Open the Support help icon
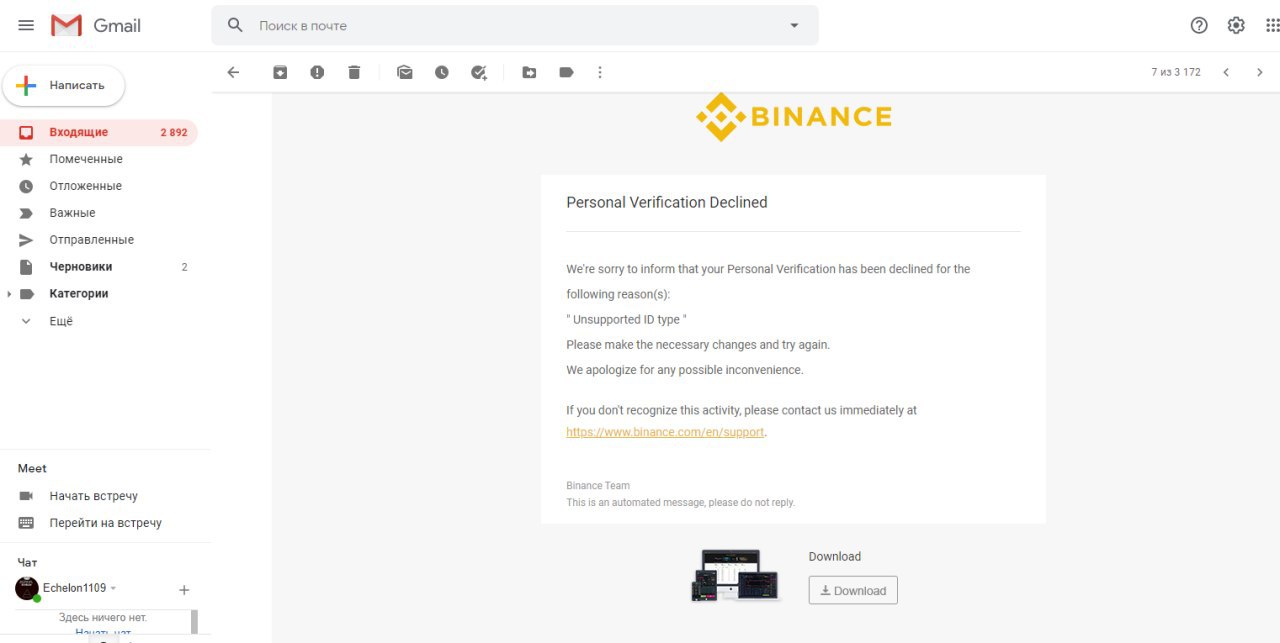 1199,25
